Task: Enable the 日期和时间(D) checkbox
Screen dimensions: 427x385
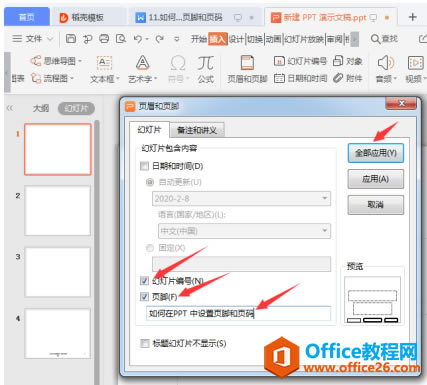Action: [144, 166]
